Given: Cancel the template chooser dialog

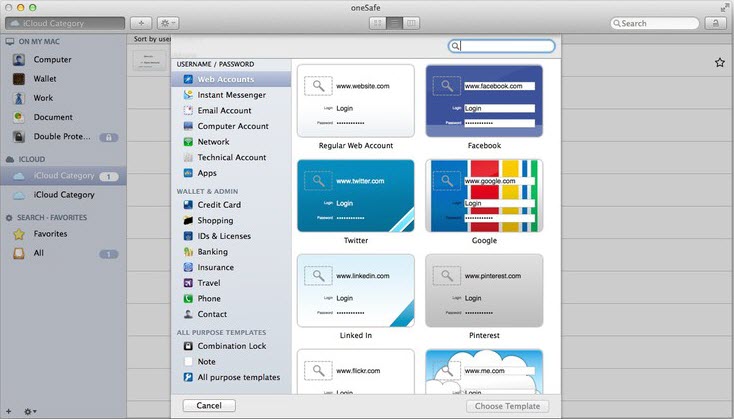Looking at the screenshot, I should coord(209,405).
